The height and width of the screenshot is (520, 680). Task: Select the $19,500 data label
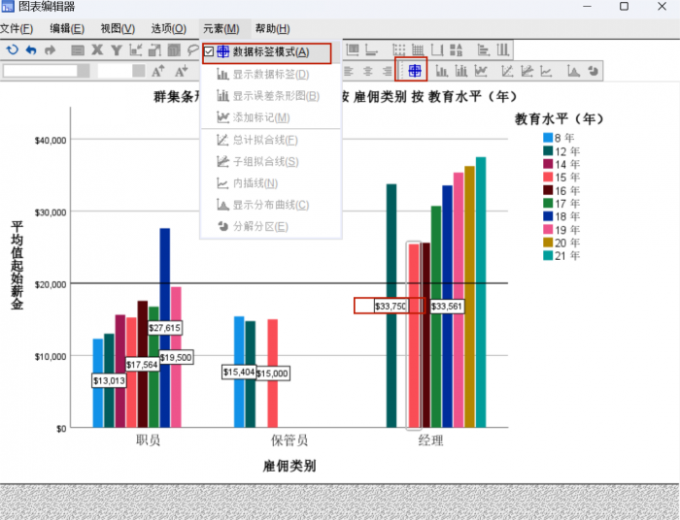click(176, 357)
